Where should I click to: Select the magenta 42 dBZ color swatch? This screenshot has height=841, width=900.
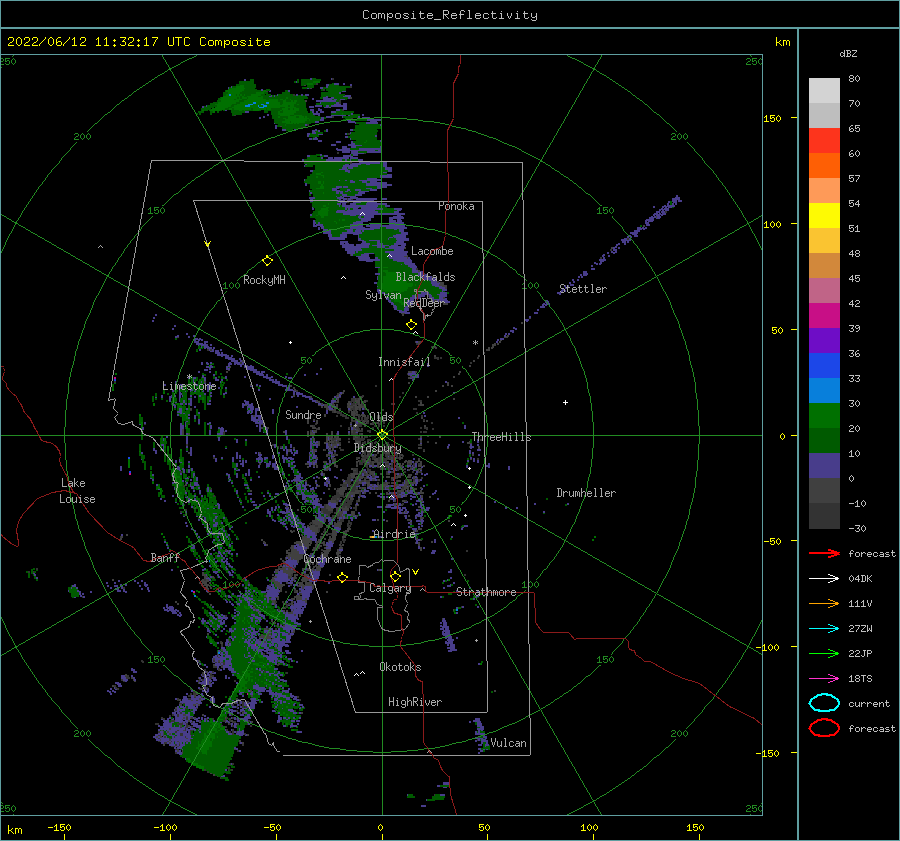point(824,316)
